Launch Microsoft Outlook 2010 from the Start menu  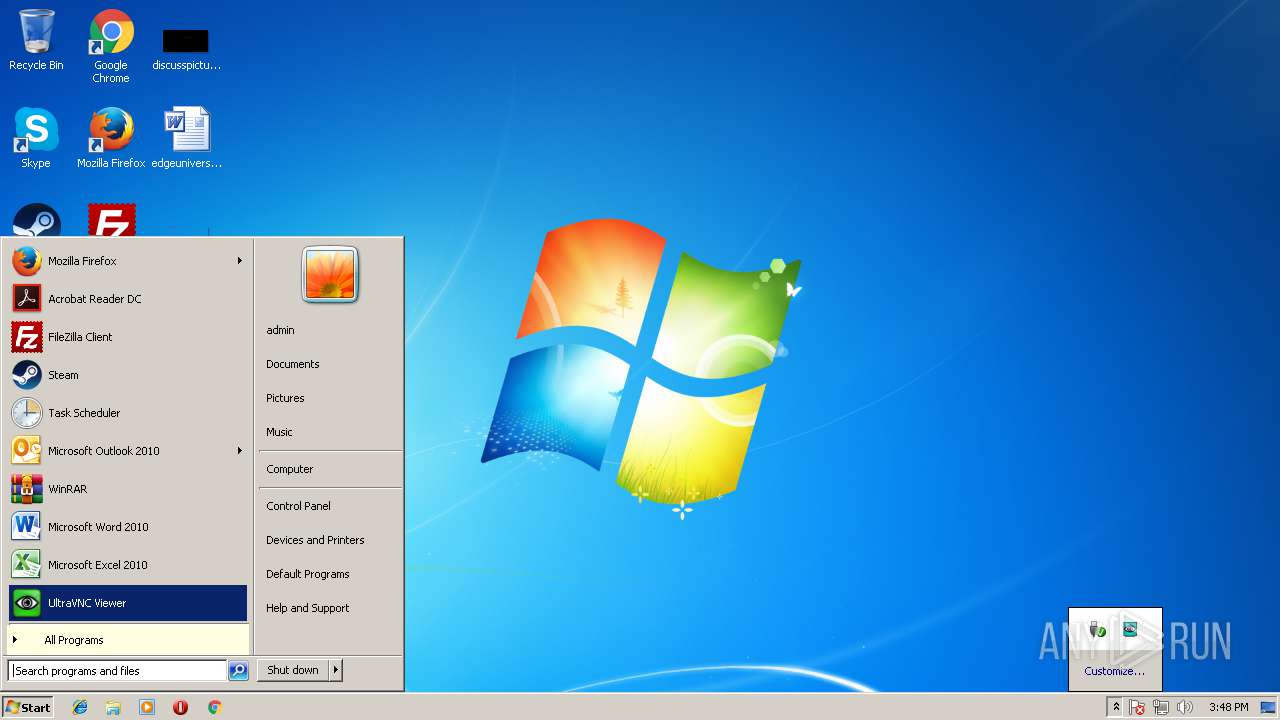[128, 451]
